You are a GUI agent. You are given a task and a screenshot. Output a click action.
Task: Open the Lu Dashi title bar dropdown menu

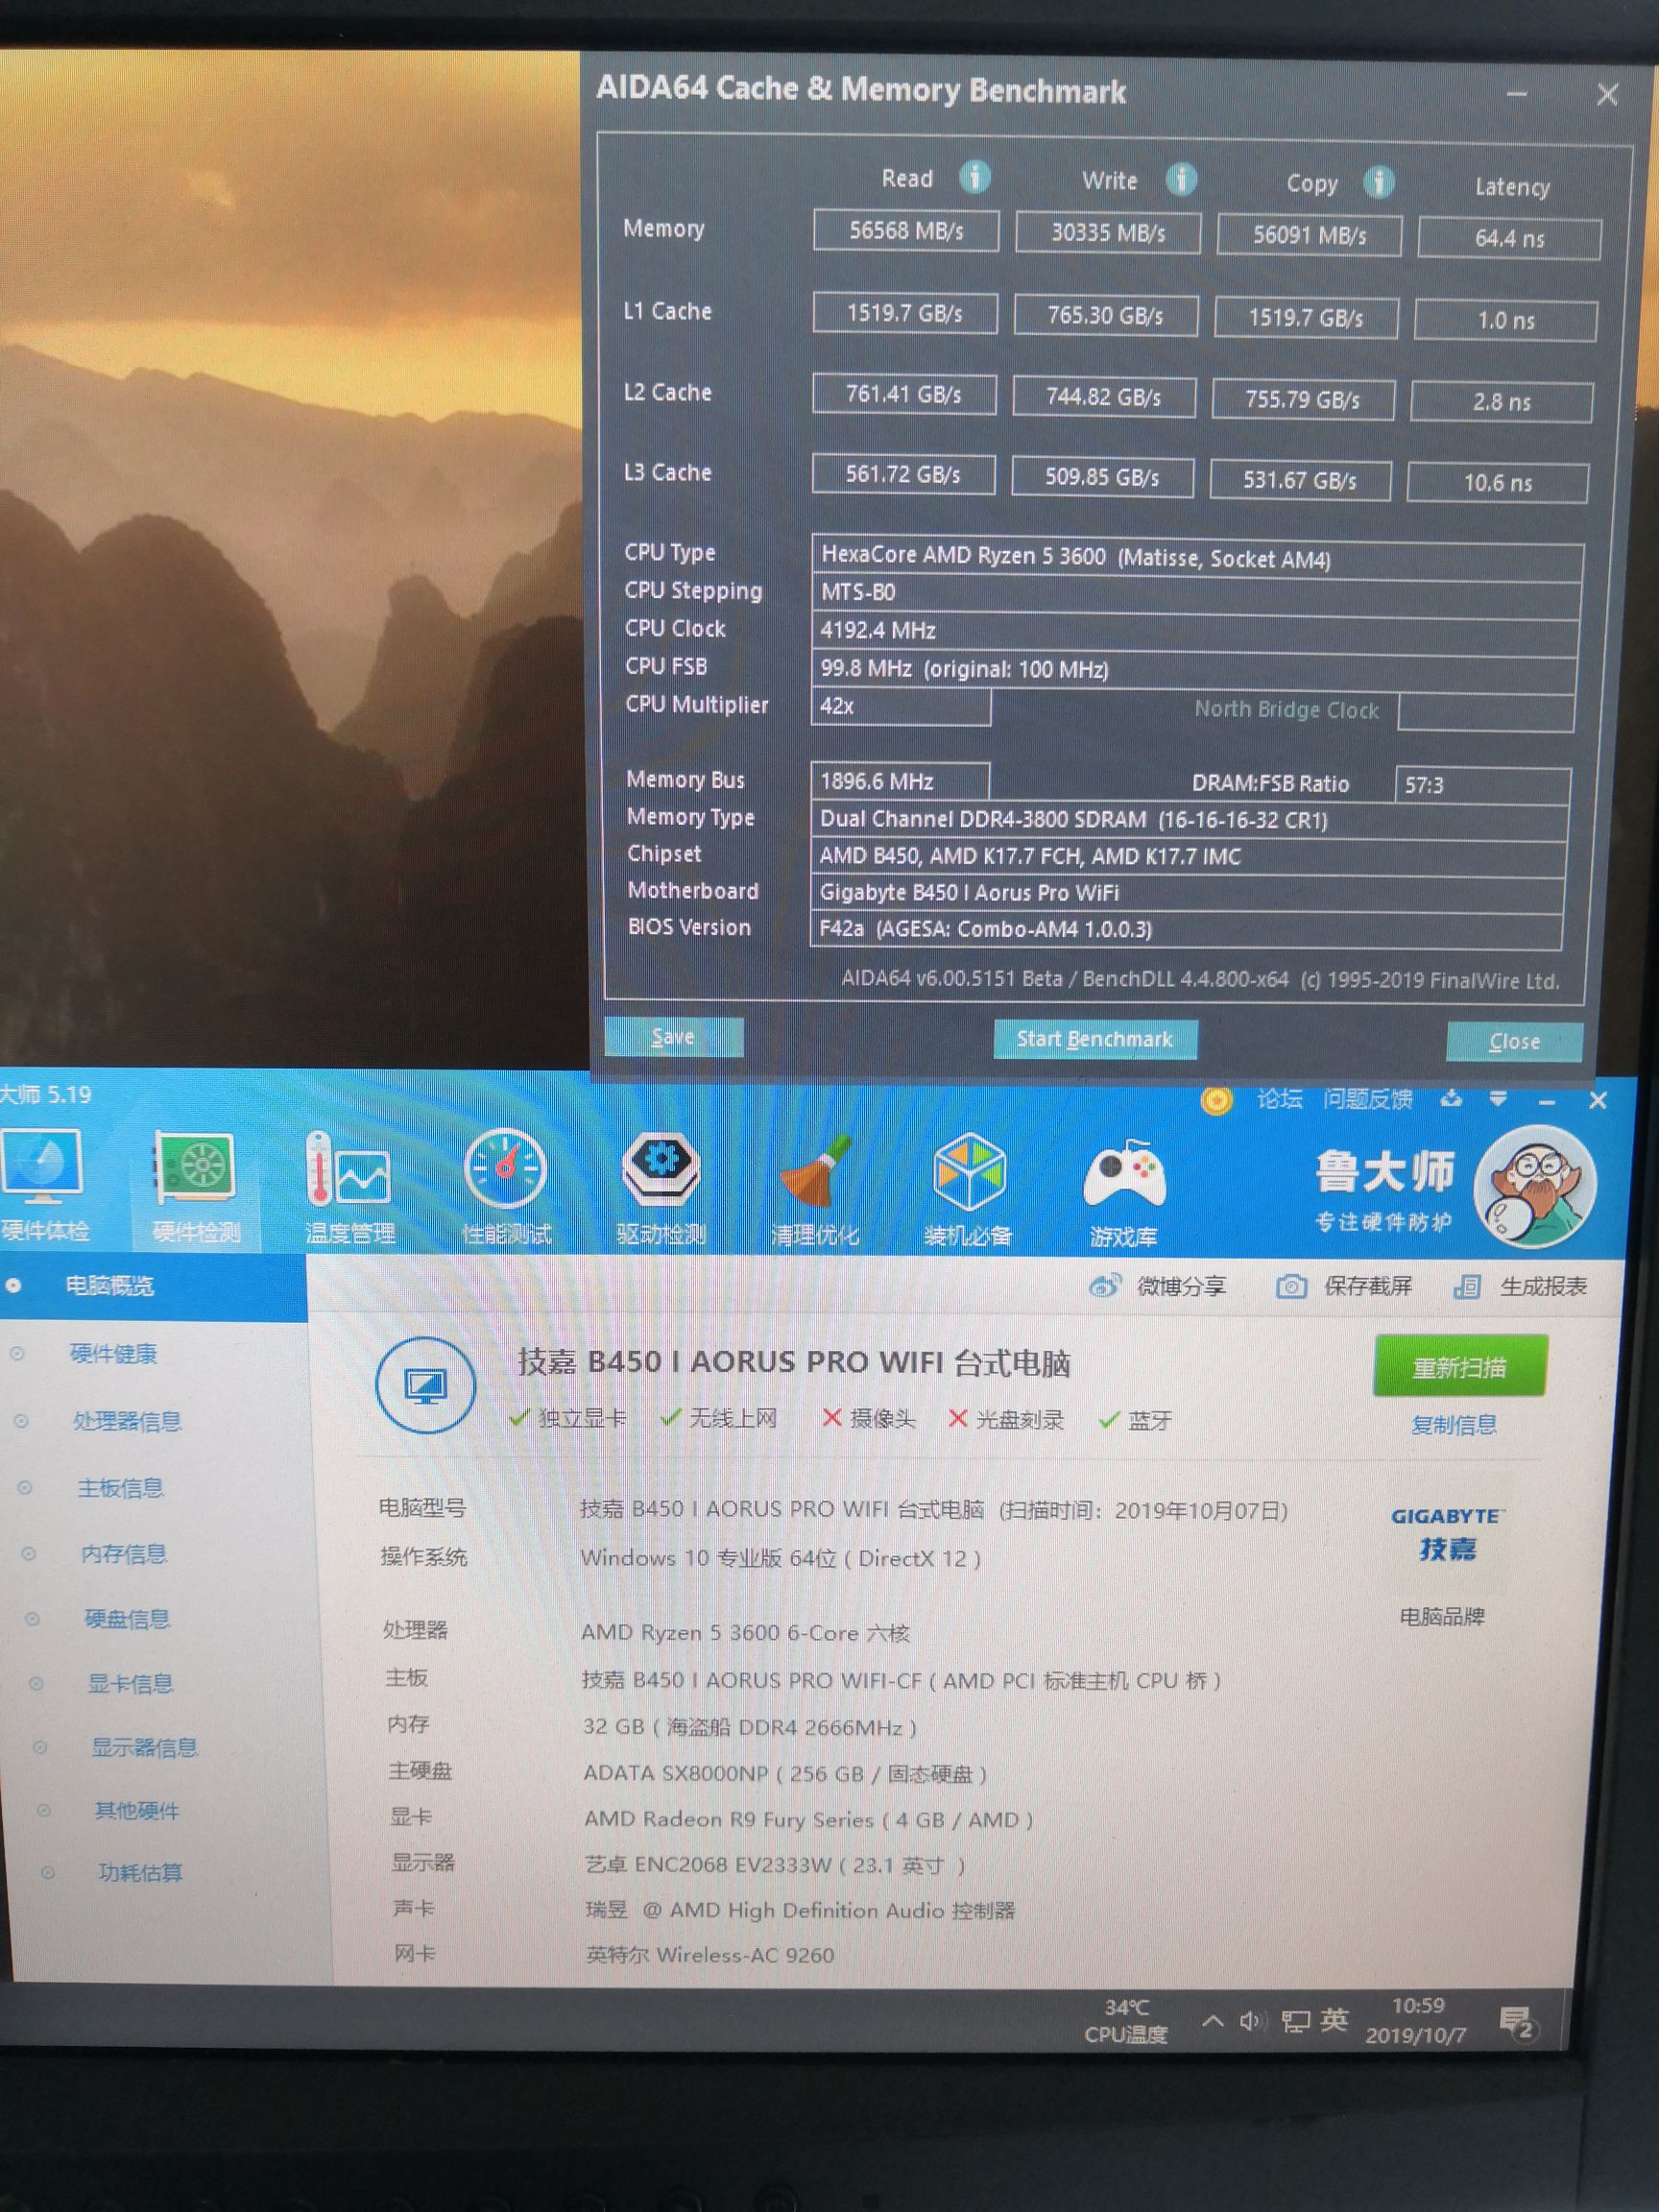1498,1100
